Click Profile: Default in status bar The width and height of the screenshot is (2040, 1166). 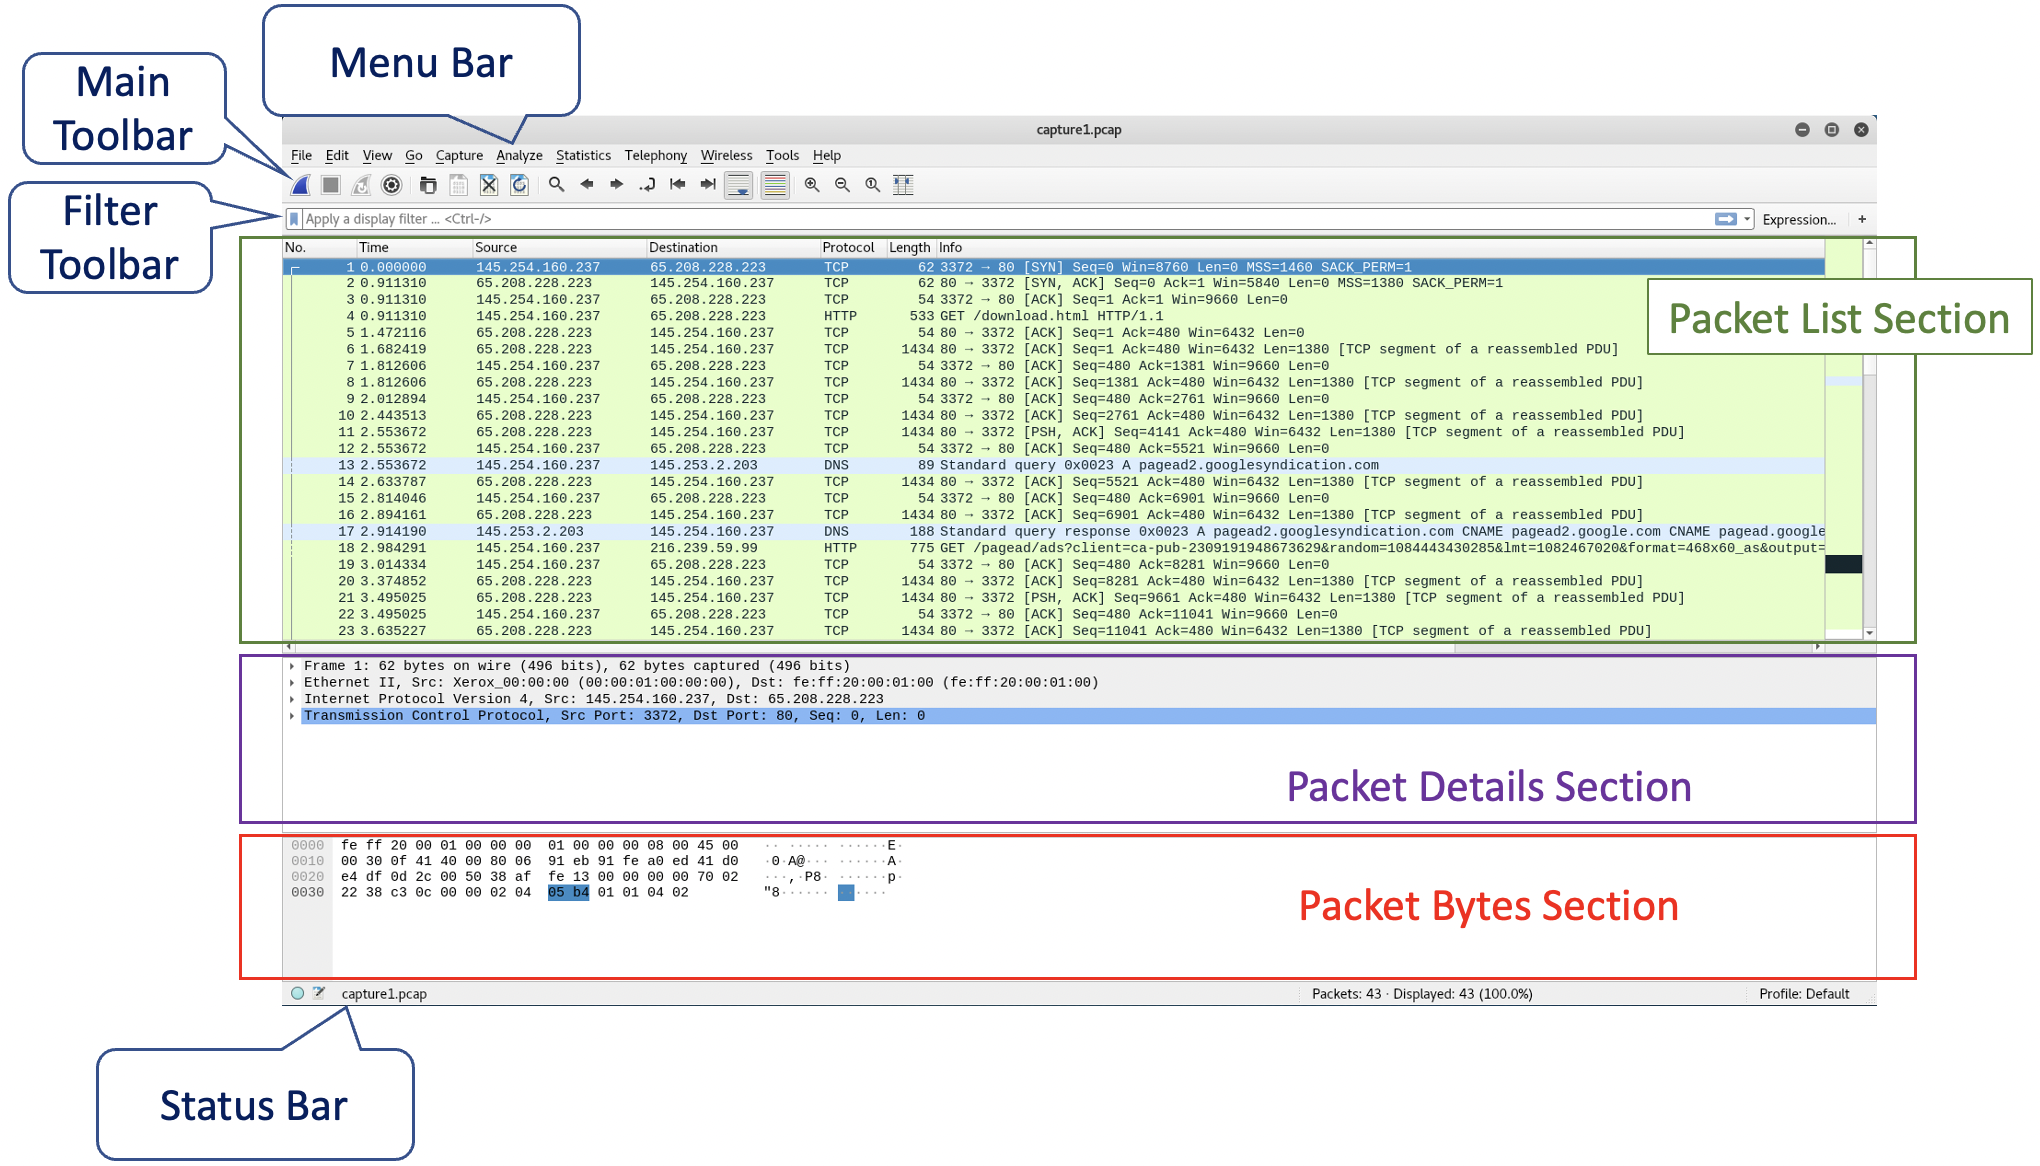coord(1804,994)
